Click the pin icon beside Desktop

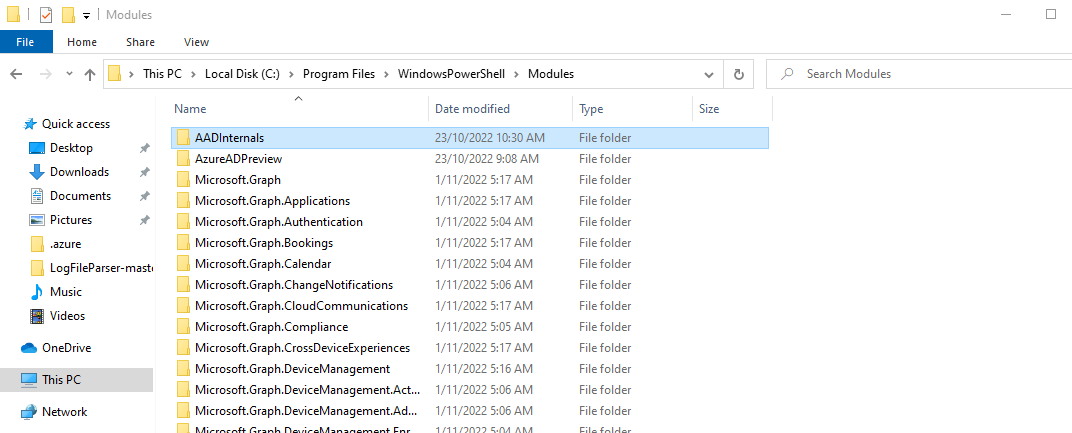[x=144, y=148]
